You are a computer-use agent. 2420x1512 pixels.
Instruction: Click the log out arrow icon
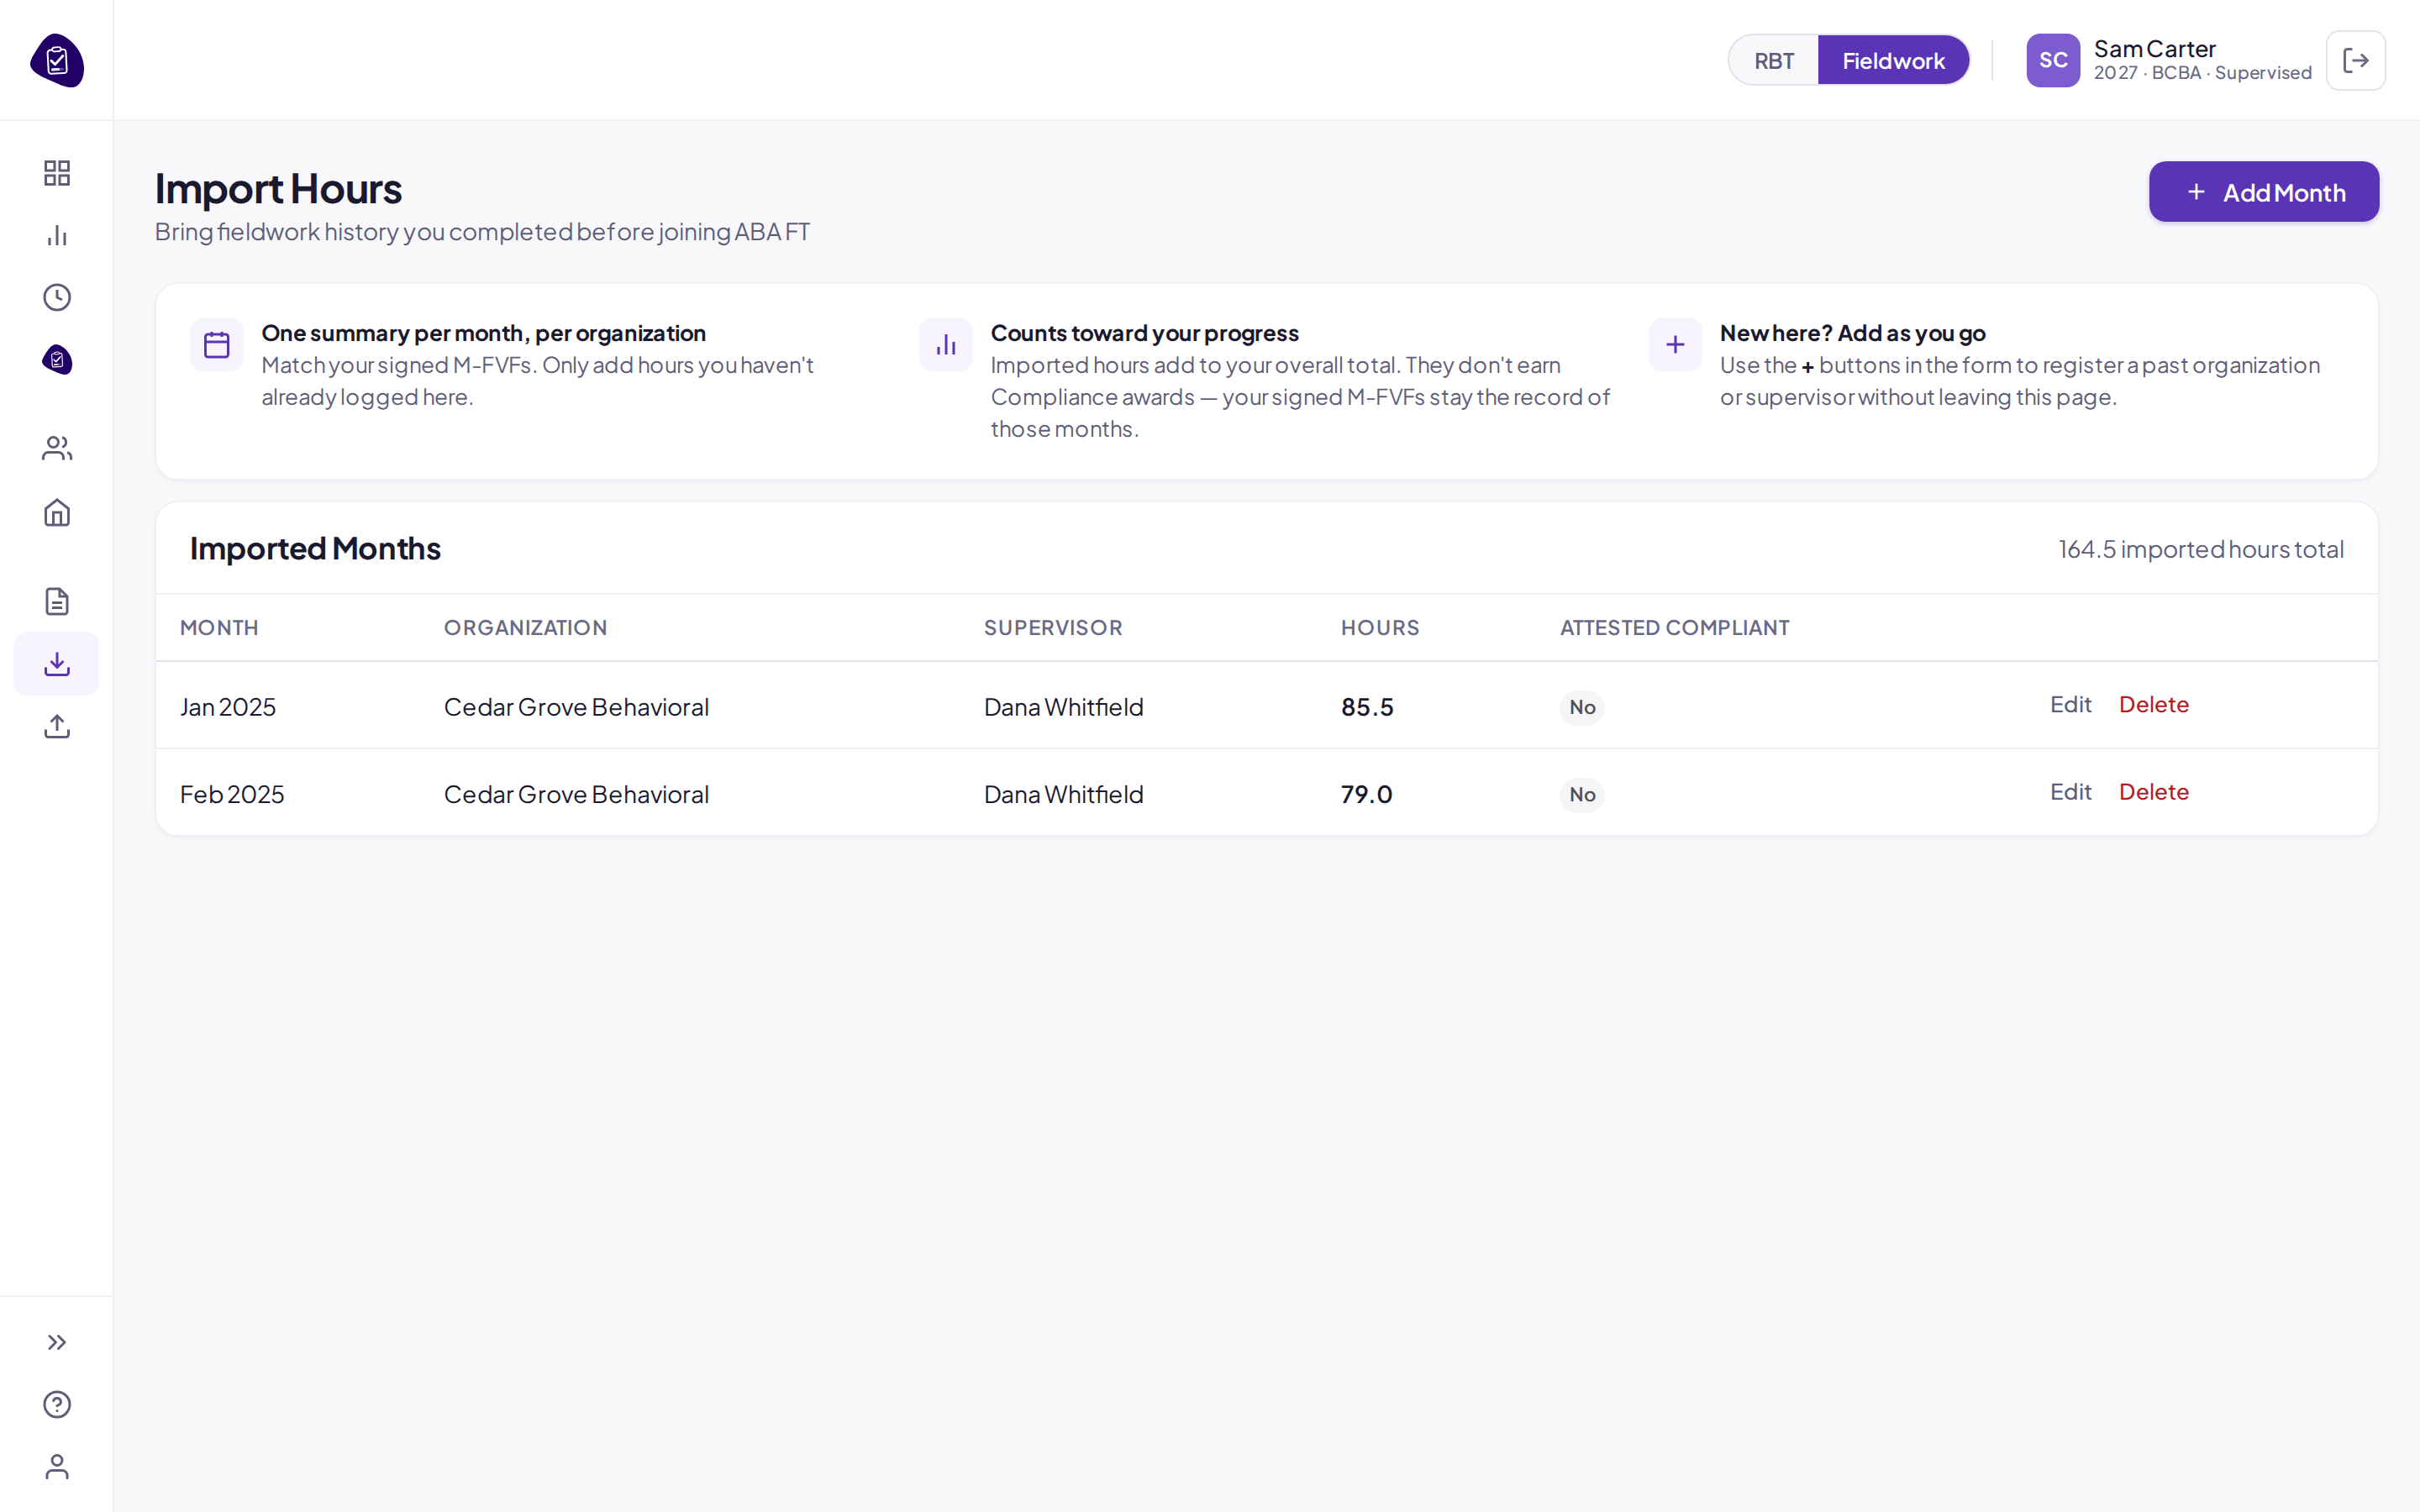pyautogui.click(x=2355, y=60)
